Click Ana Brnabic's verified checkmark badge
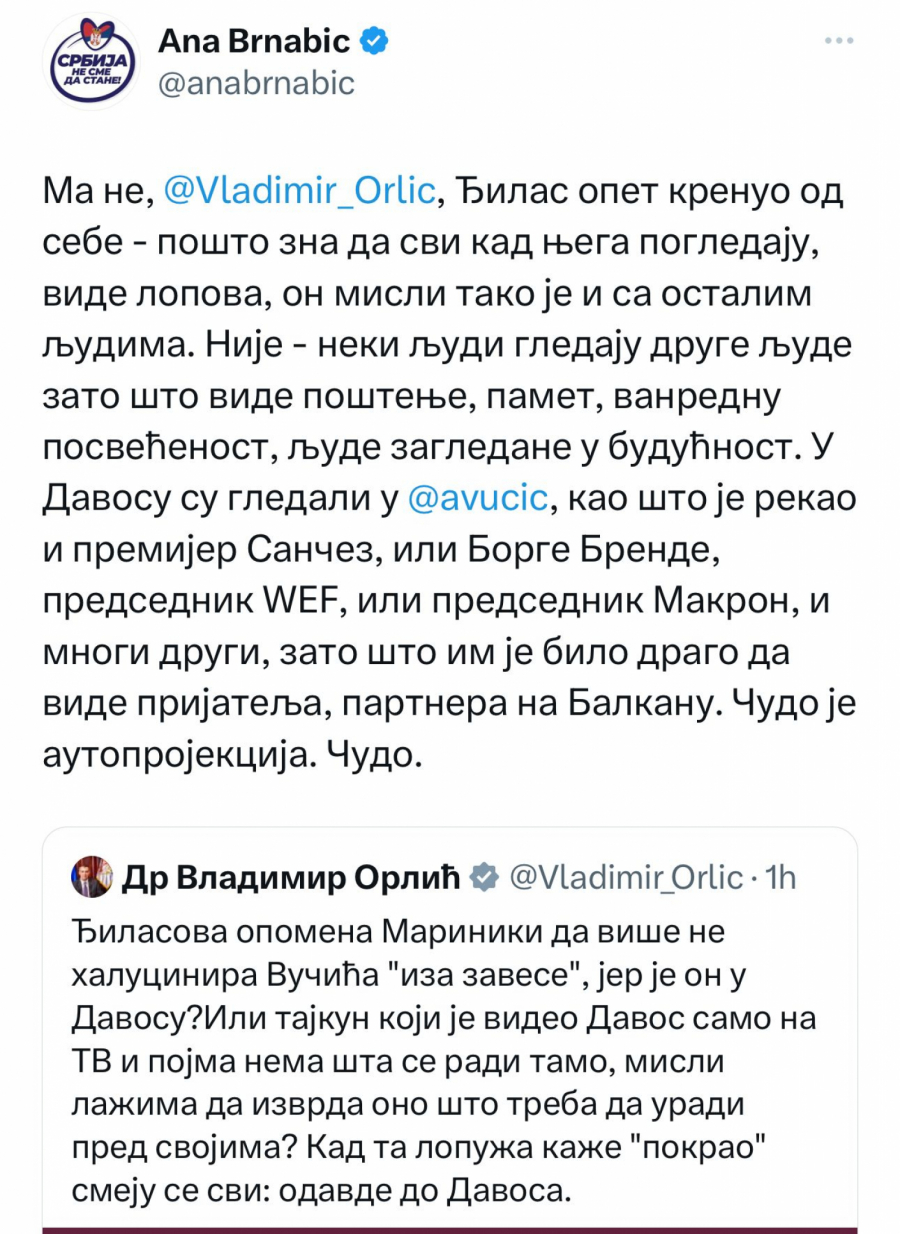 372,40
